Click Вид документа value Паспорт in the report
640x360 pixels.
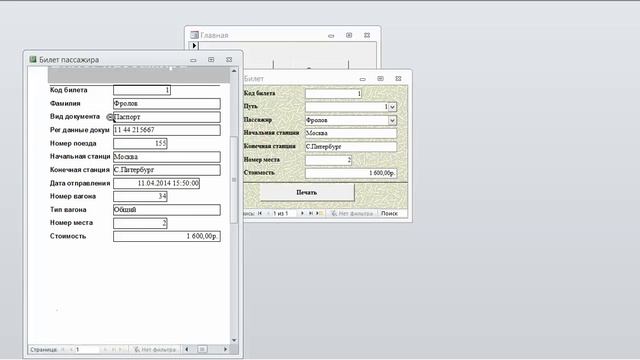tap(167, 117)
